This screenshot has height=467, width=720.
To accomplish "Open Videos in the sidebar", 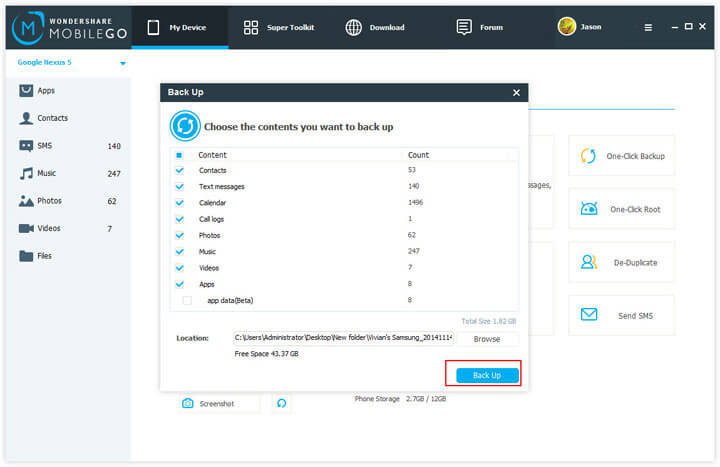I will 69,228.
